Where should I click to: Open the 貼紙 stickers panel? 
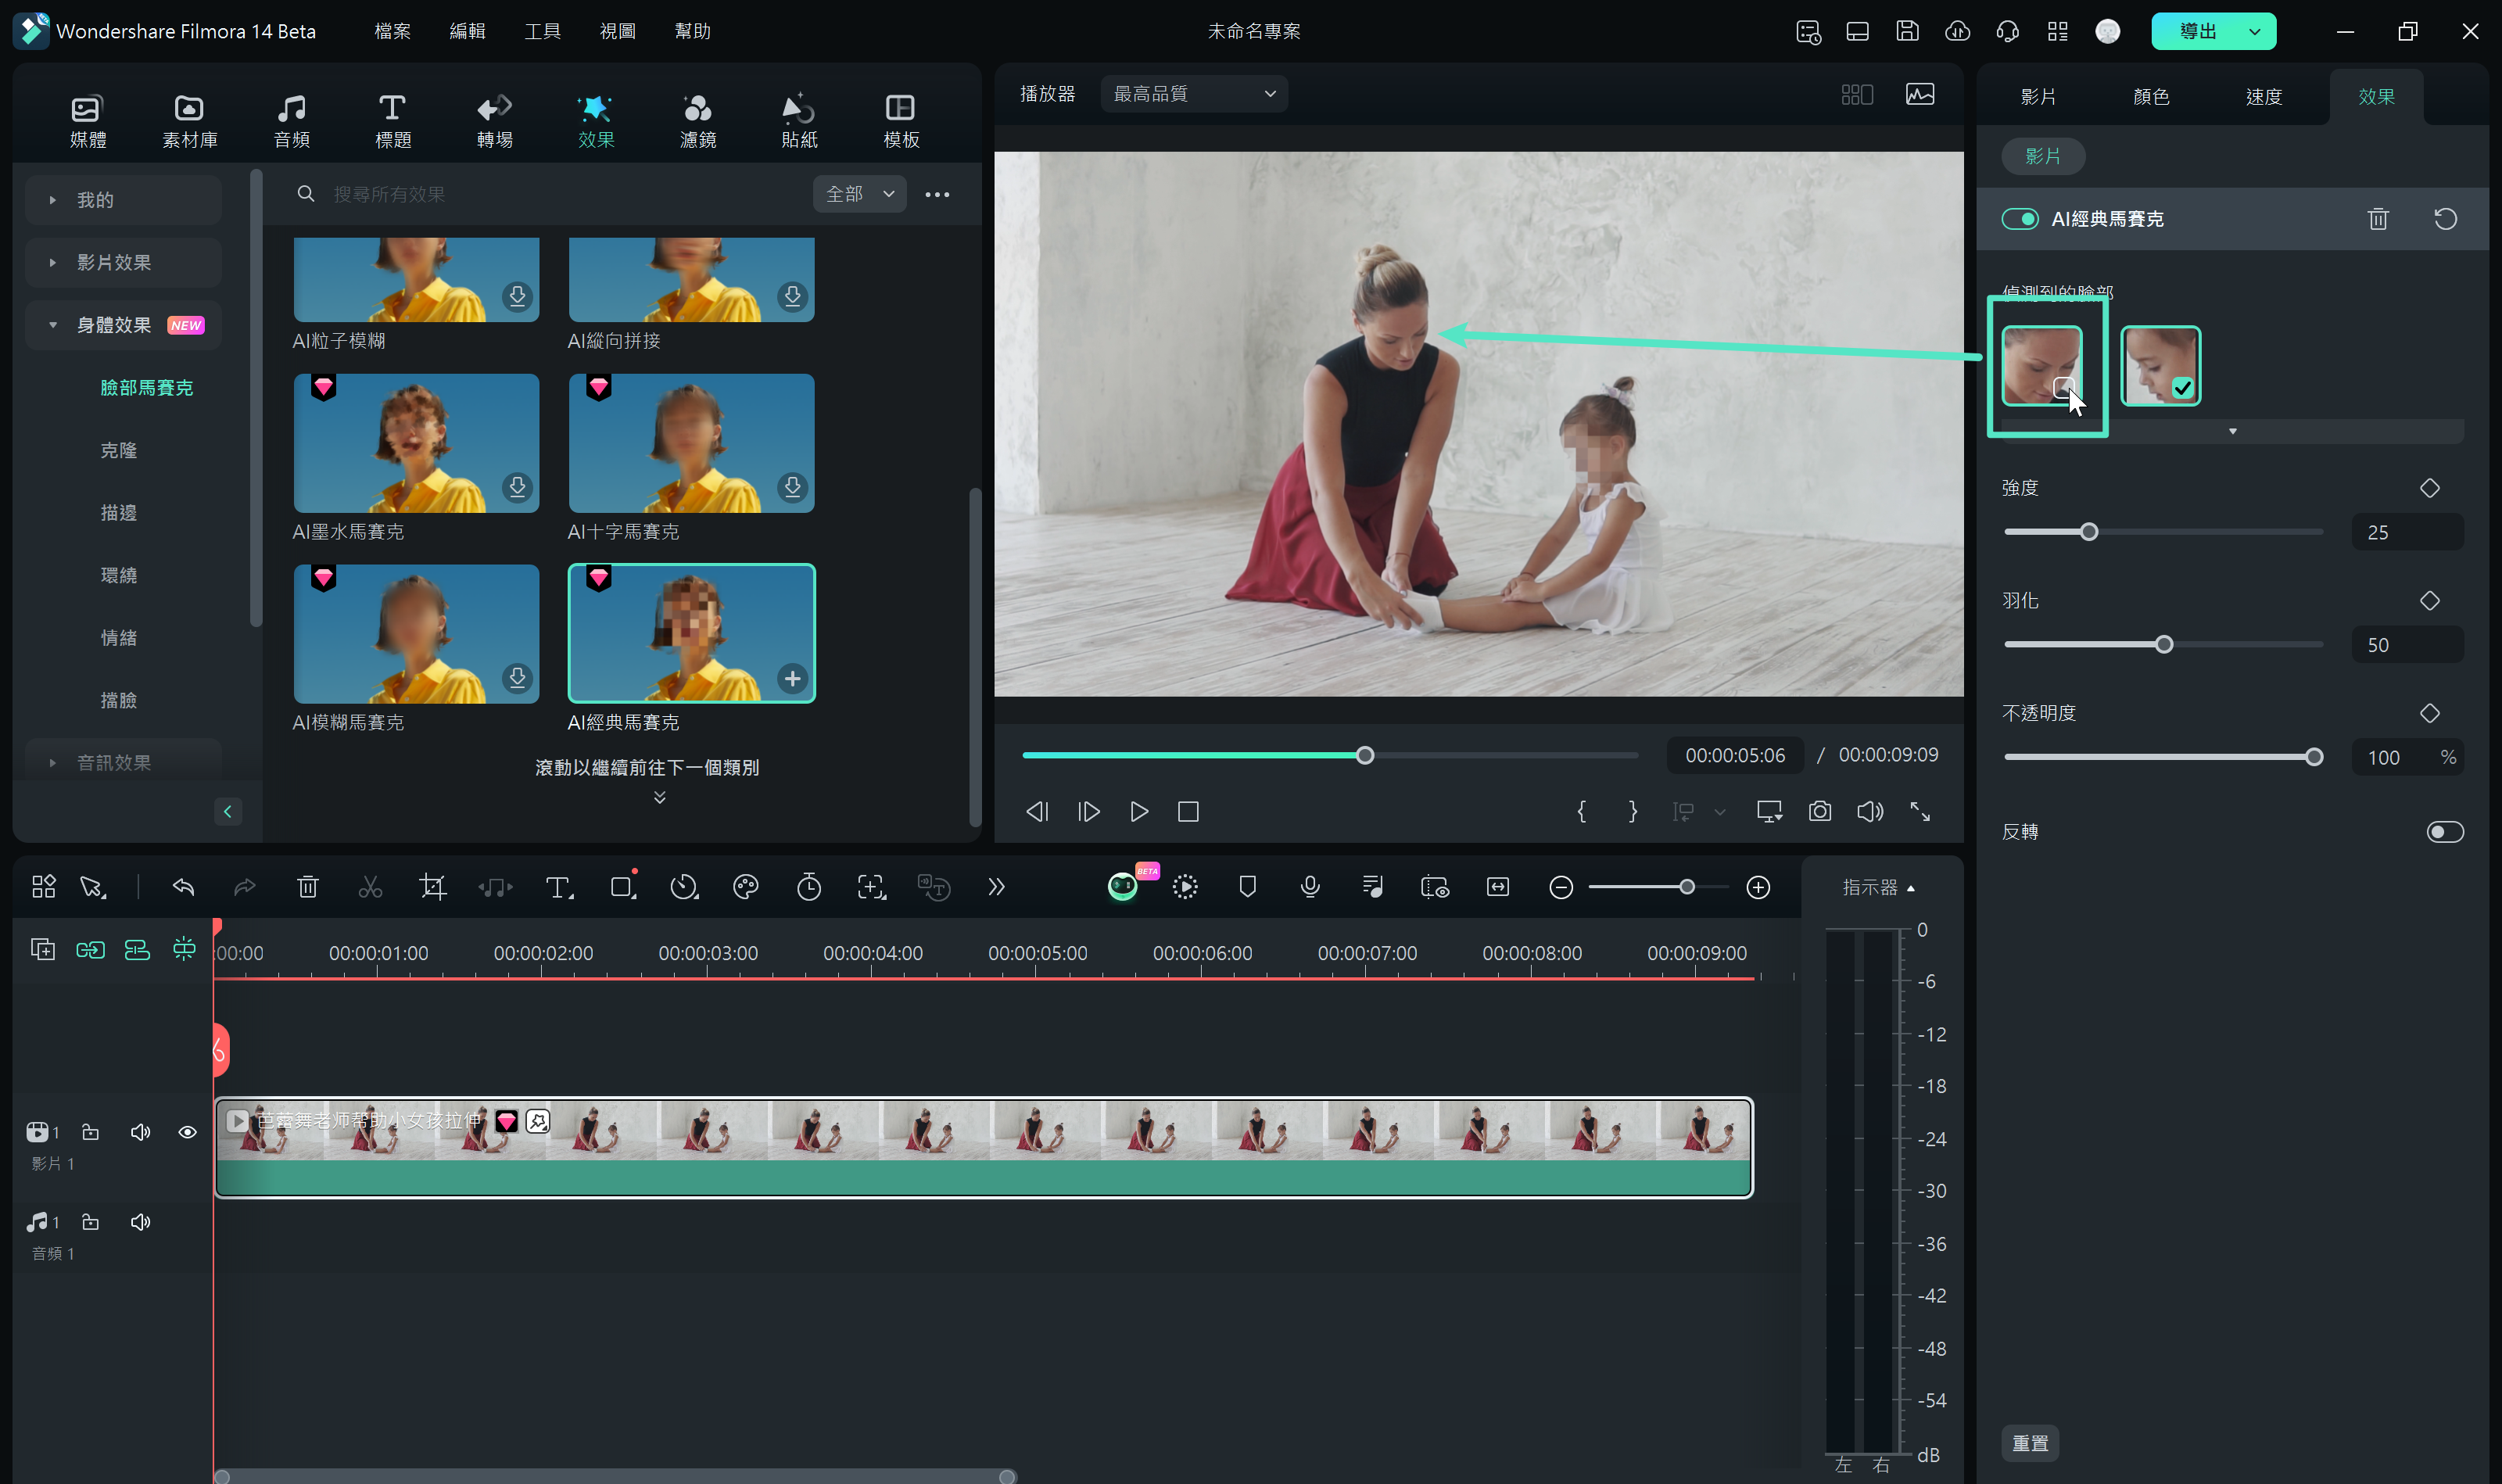798,120
